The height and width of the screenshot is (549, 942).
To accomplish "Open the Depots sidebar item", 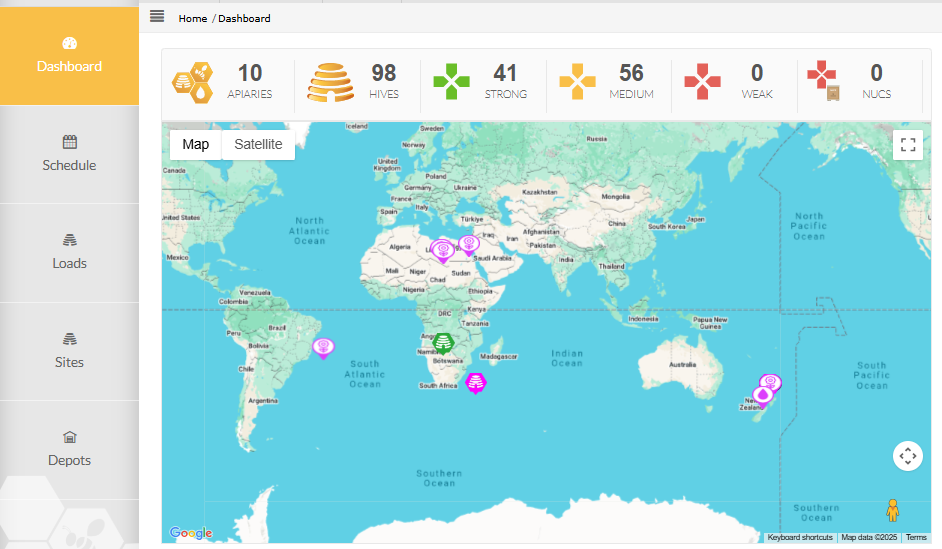I will (x=69, y=450).
